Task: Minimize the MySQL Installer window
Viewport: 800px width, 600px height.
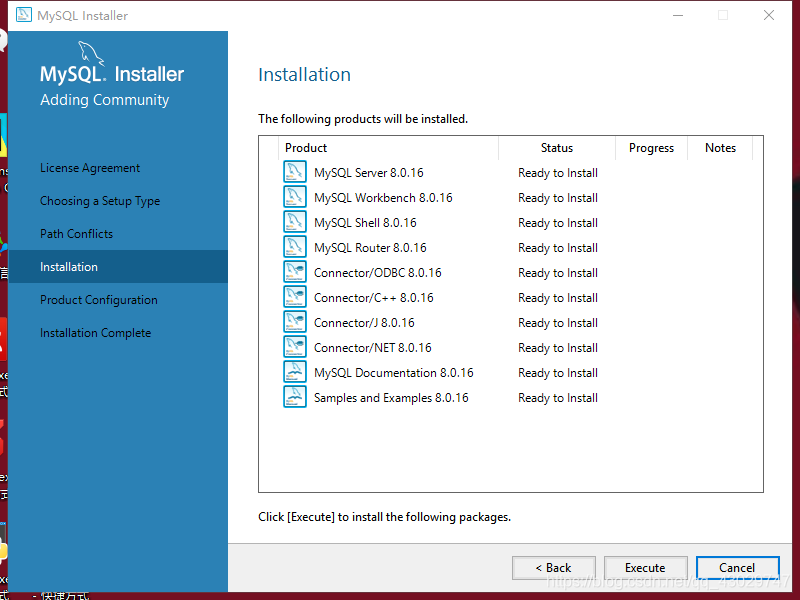Action: pos(678,15)
